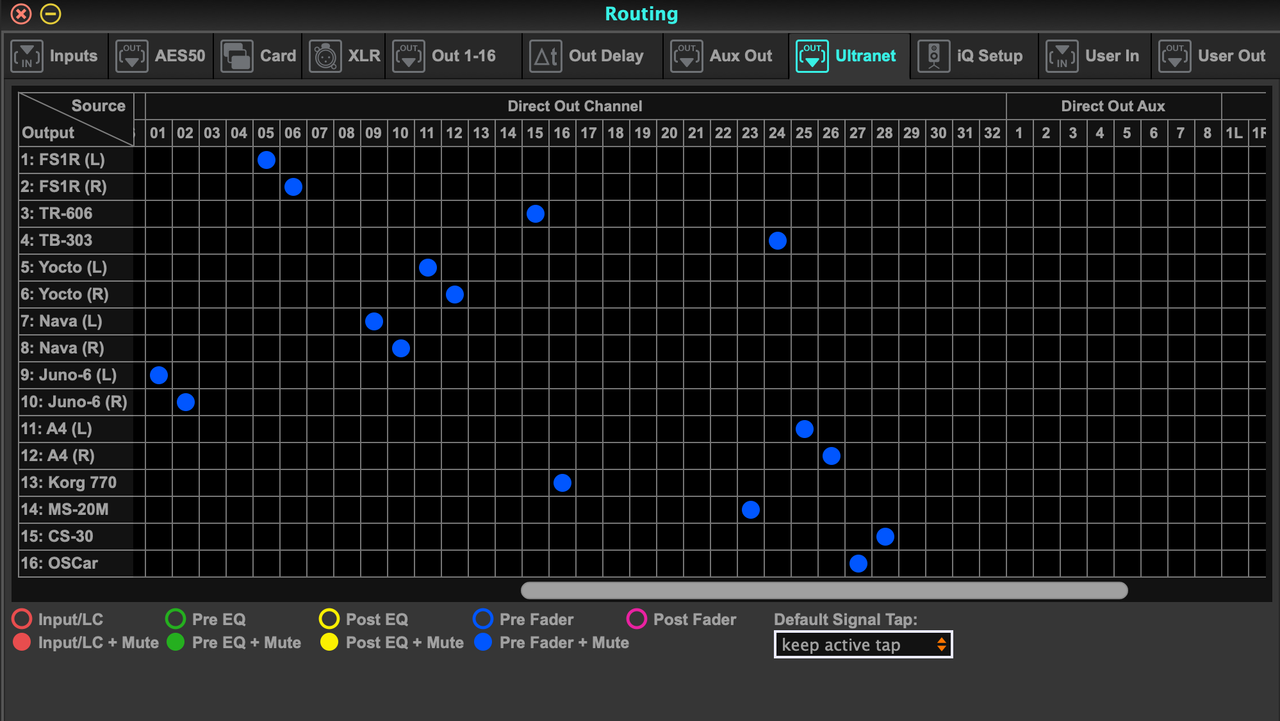The image size is (1280, 721).
Task: Toggle the TR-606 assignment on channel 15
Action: click(535, 213)
